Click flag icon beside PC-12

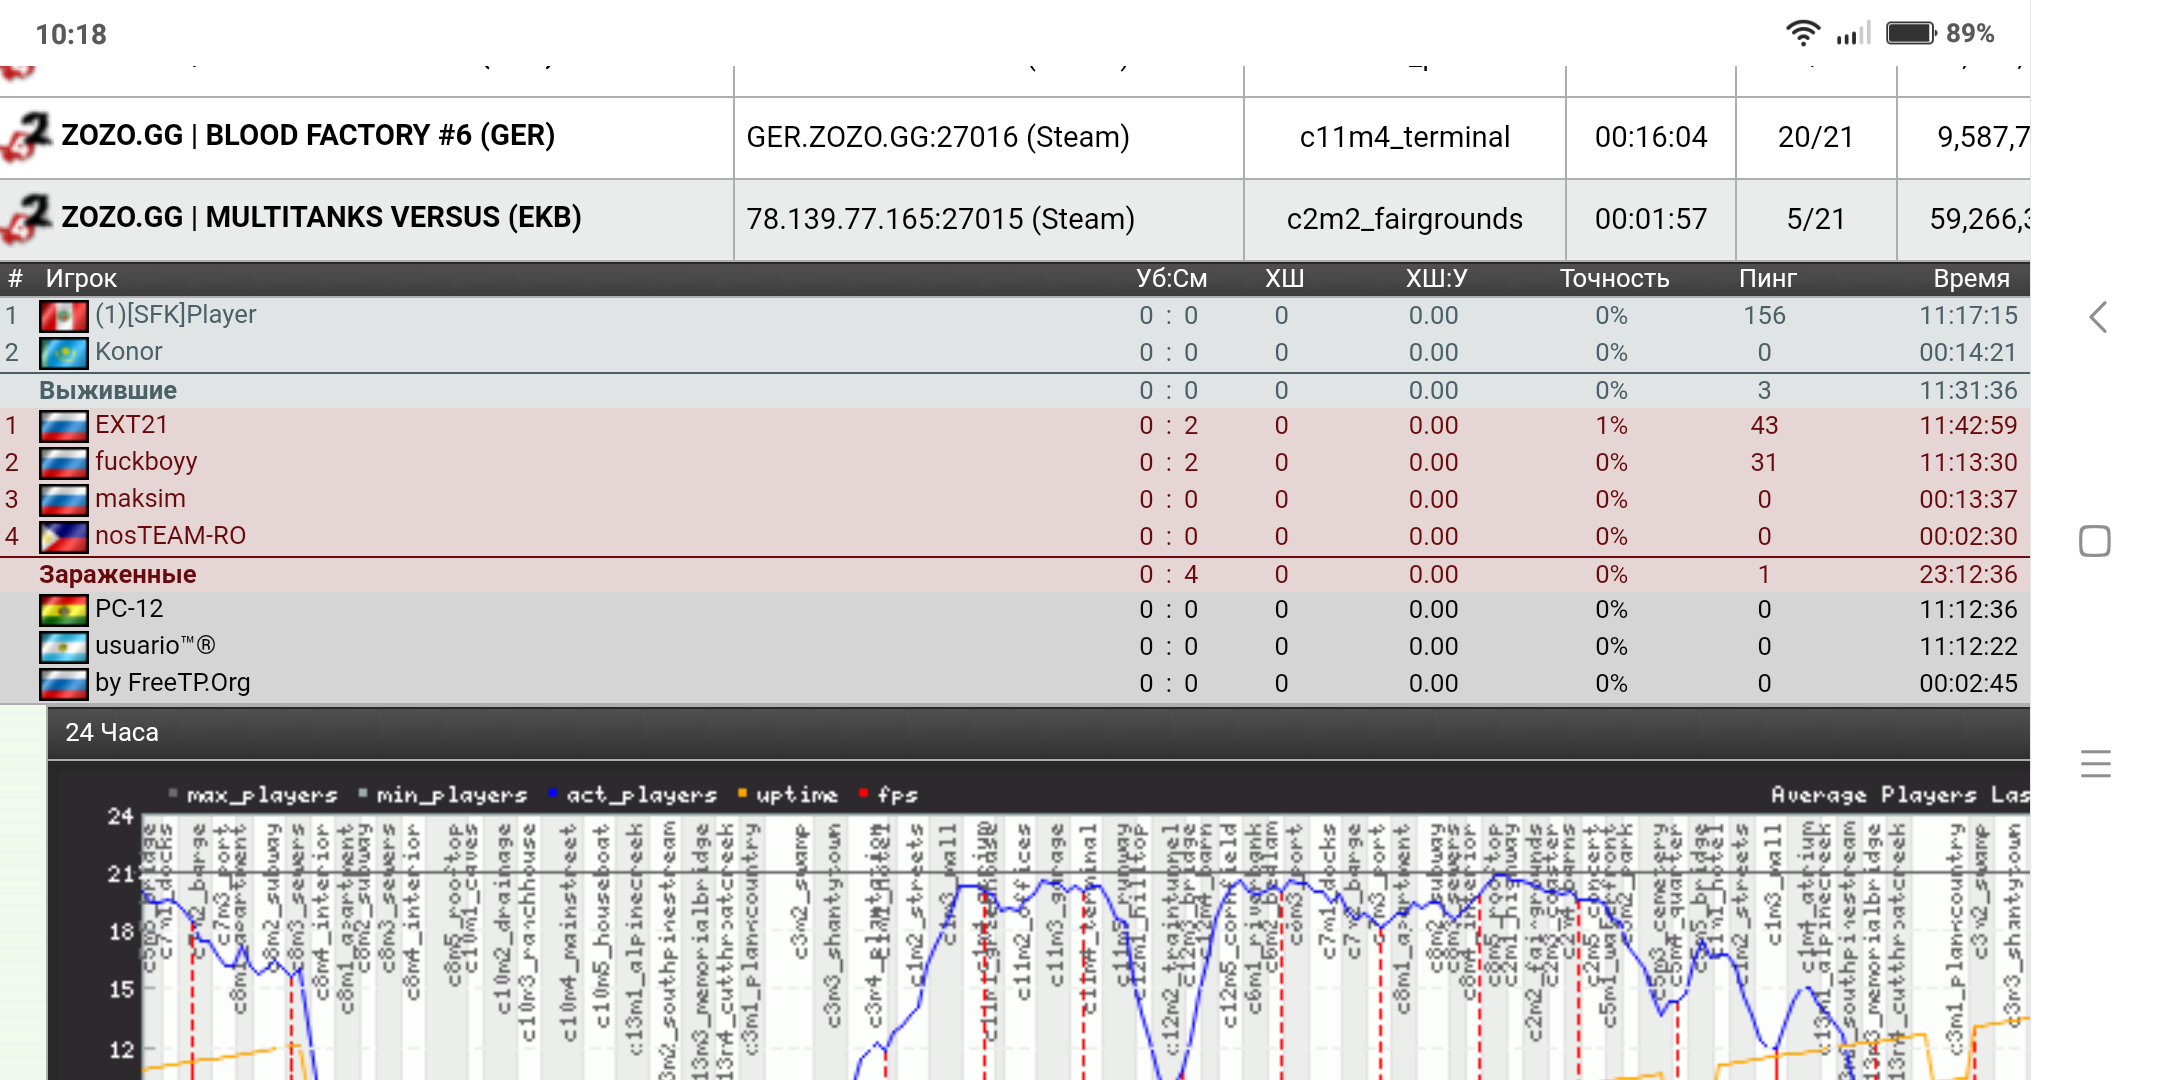click(63, 610)
